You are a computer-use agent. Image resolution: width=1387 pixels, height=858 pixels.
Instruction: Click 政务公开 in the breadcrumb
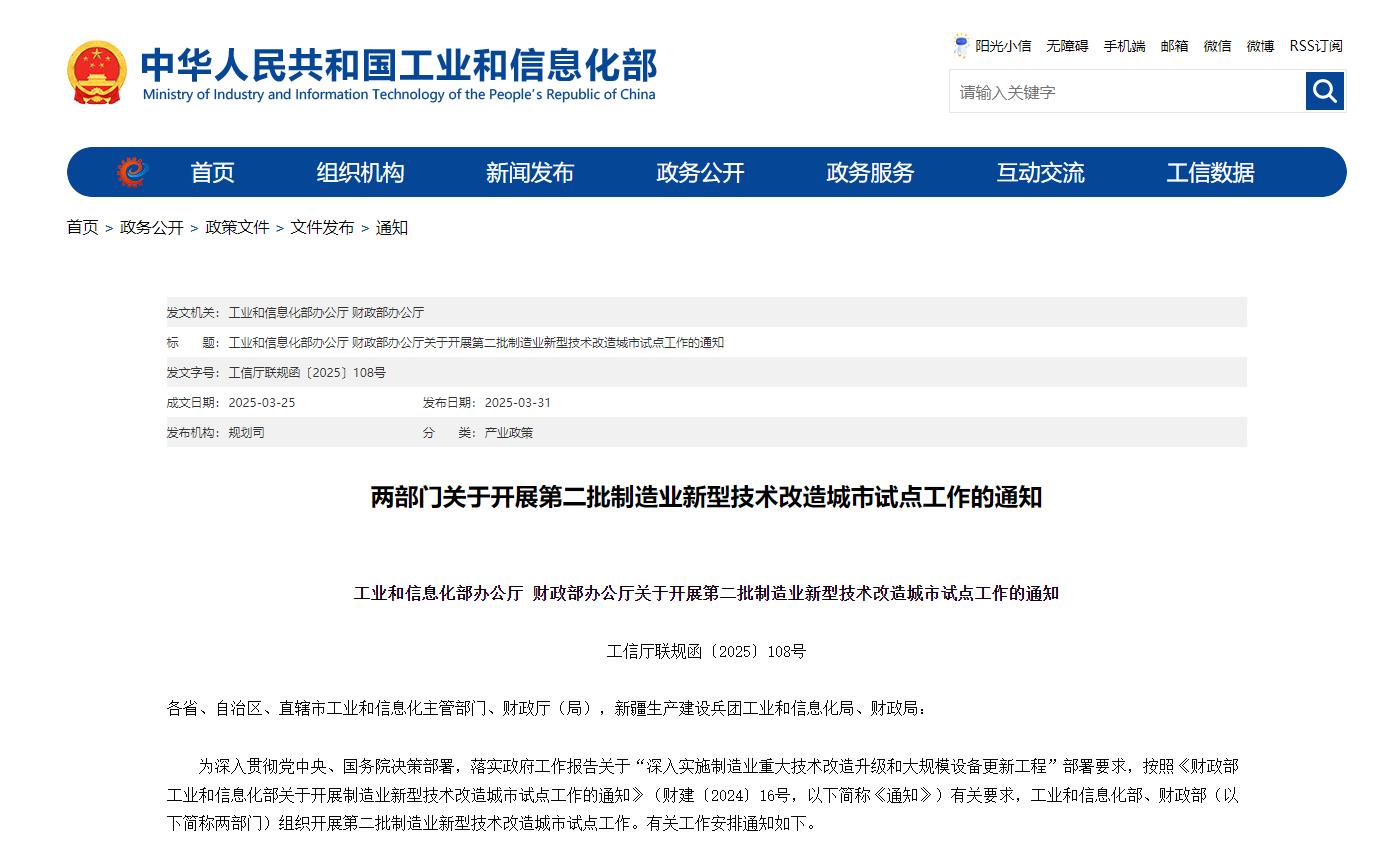[x=152, y=228]
